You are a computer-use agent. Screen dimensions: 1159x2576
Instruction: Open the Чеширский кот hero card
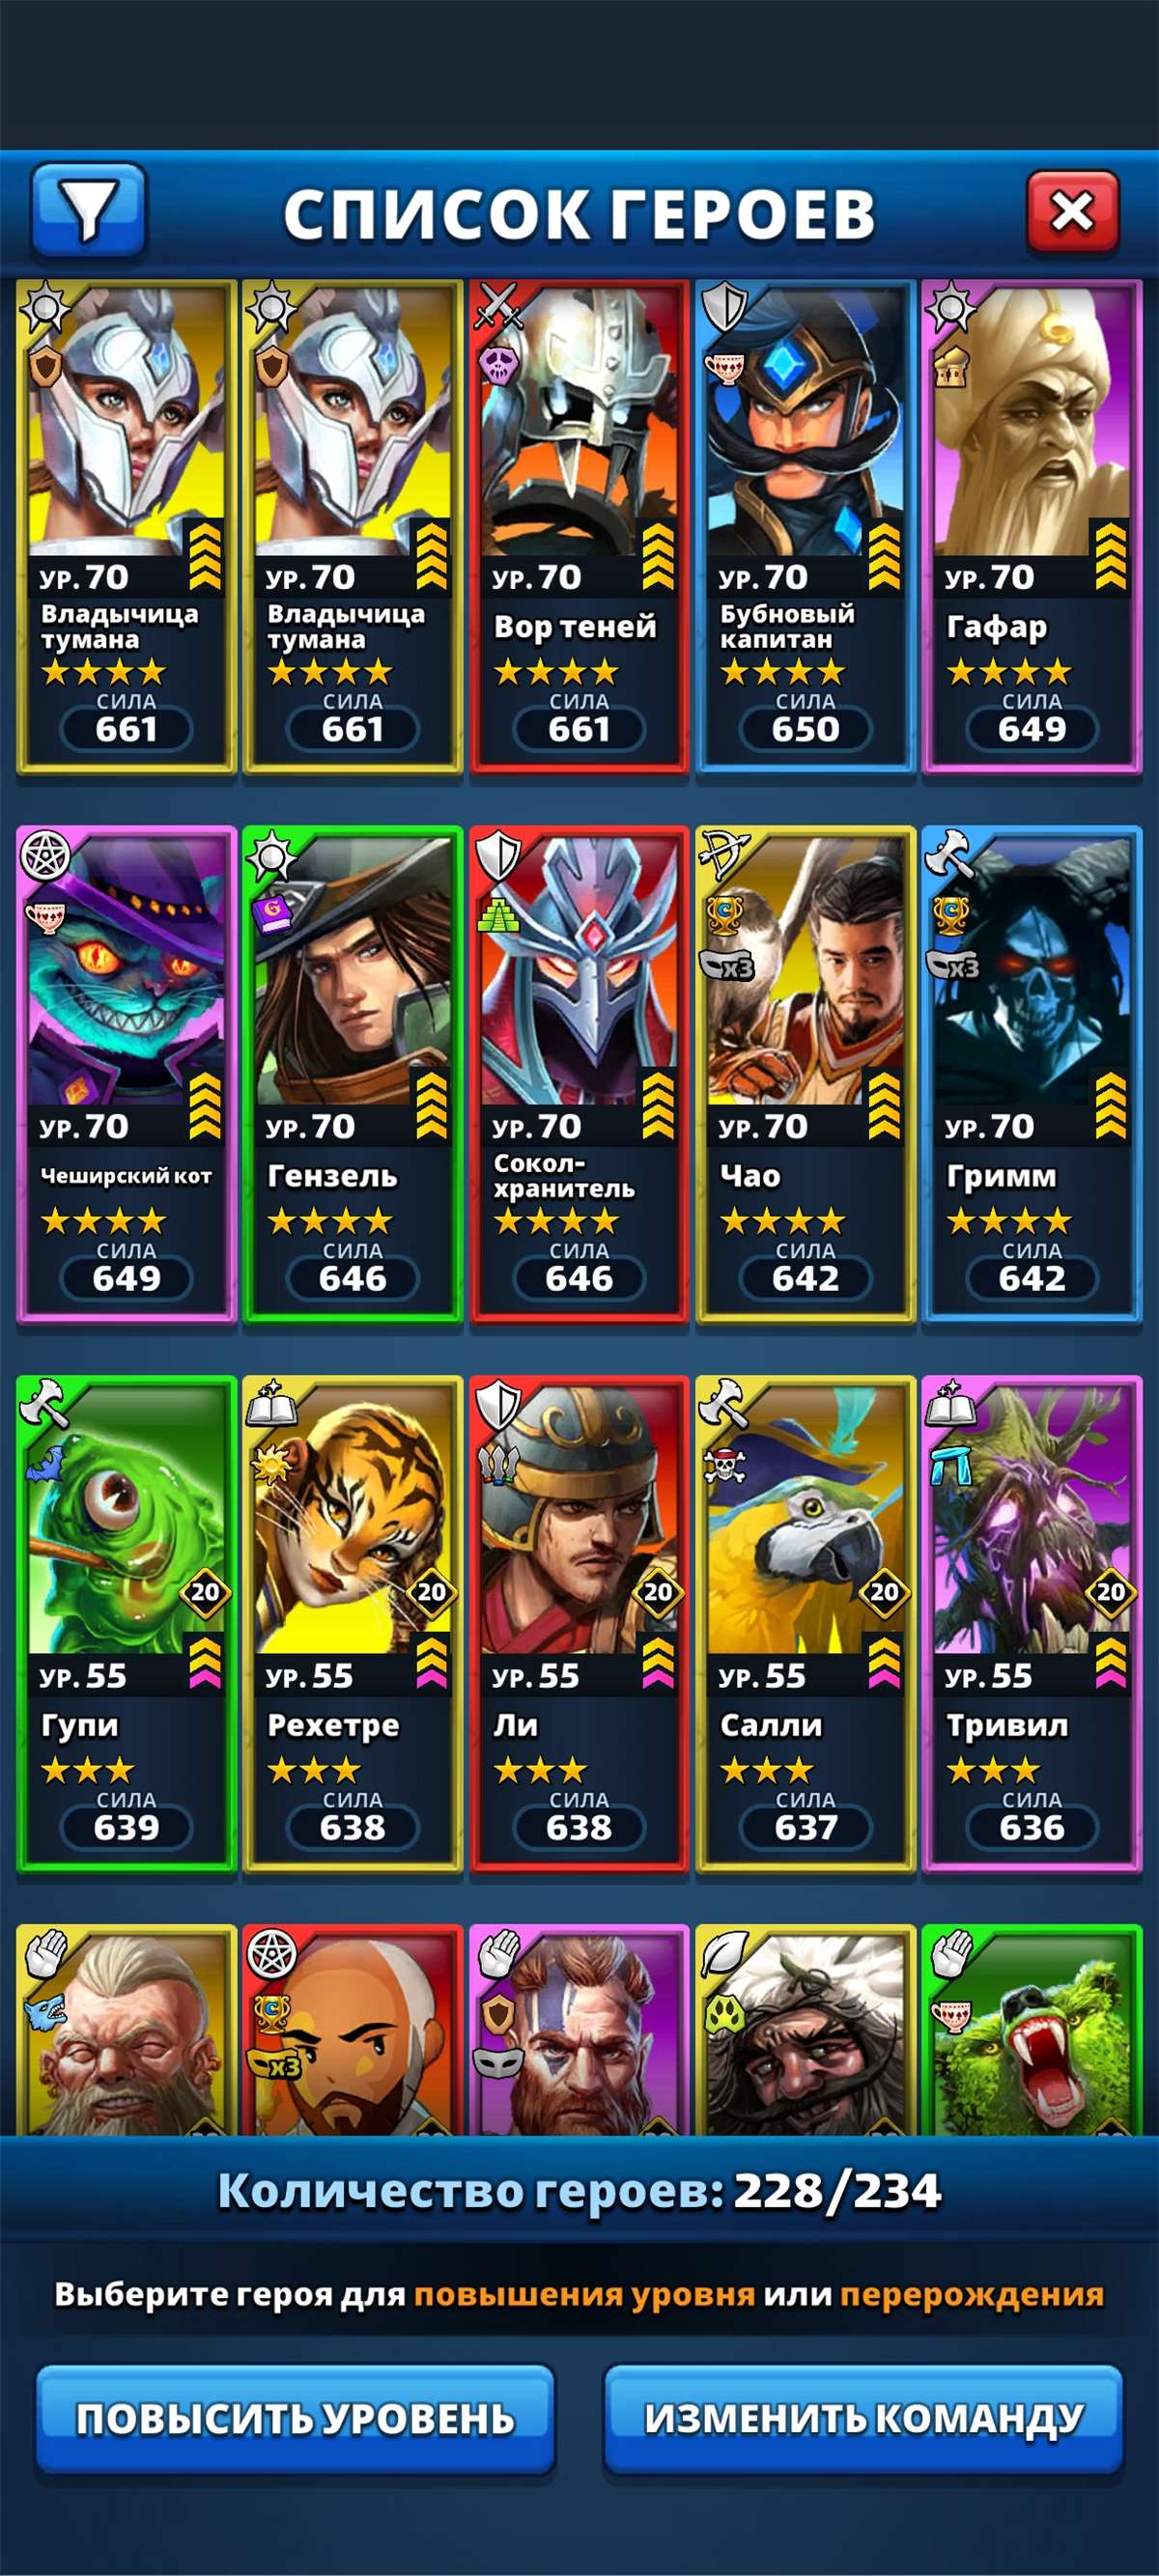tap(127, 1074)
